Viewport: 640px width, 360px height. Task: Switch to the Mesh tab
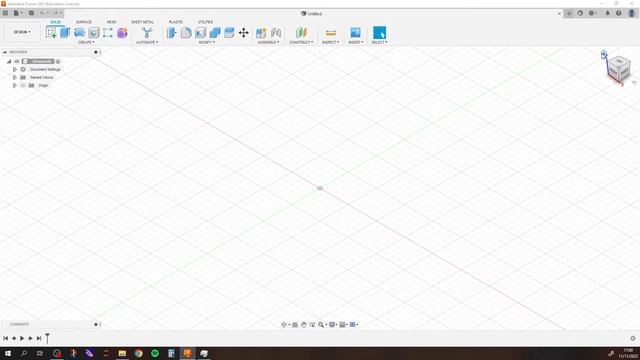(111, 22)
